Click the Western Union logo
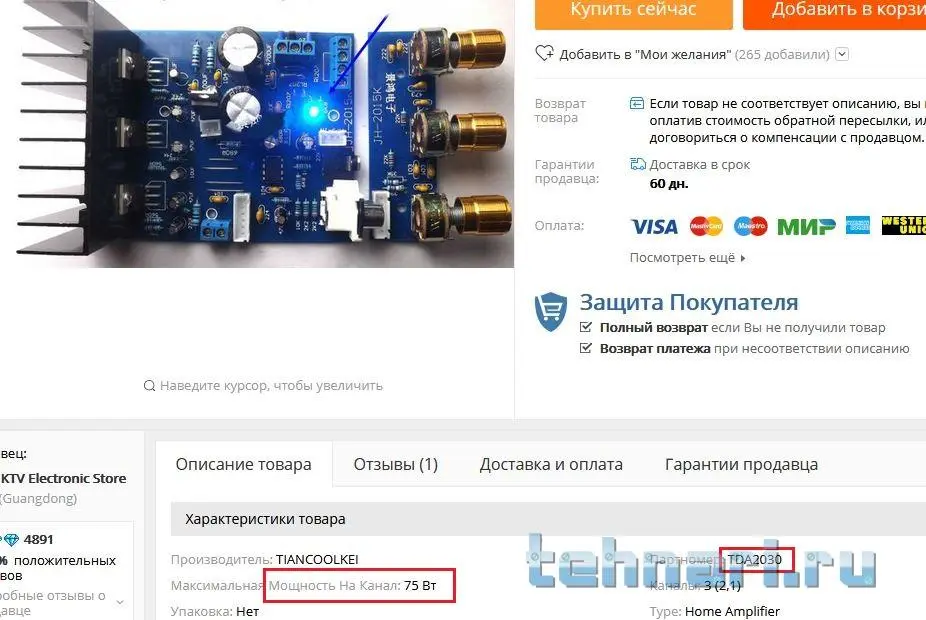 pyautogui.click(x=904, y=226)
